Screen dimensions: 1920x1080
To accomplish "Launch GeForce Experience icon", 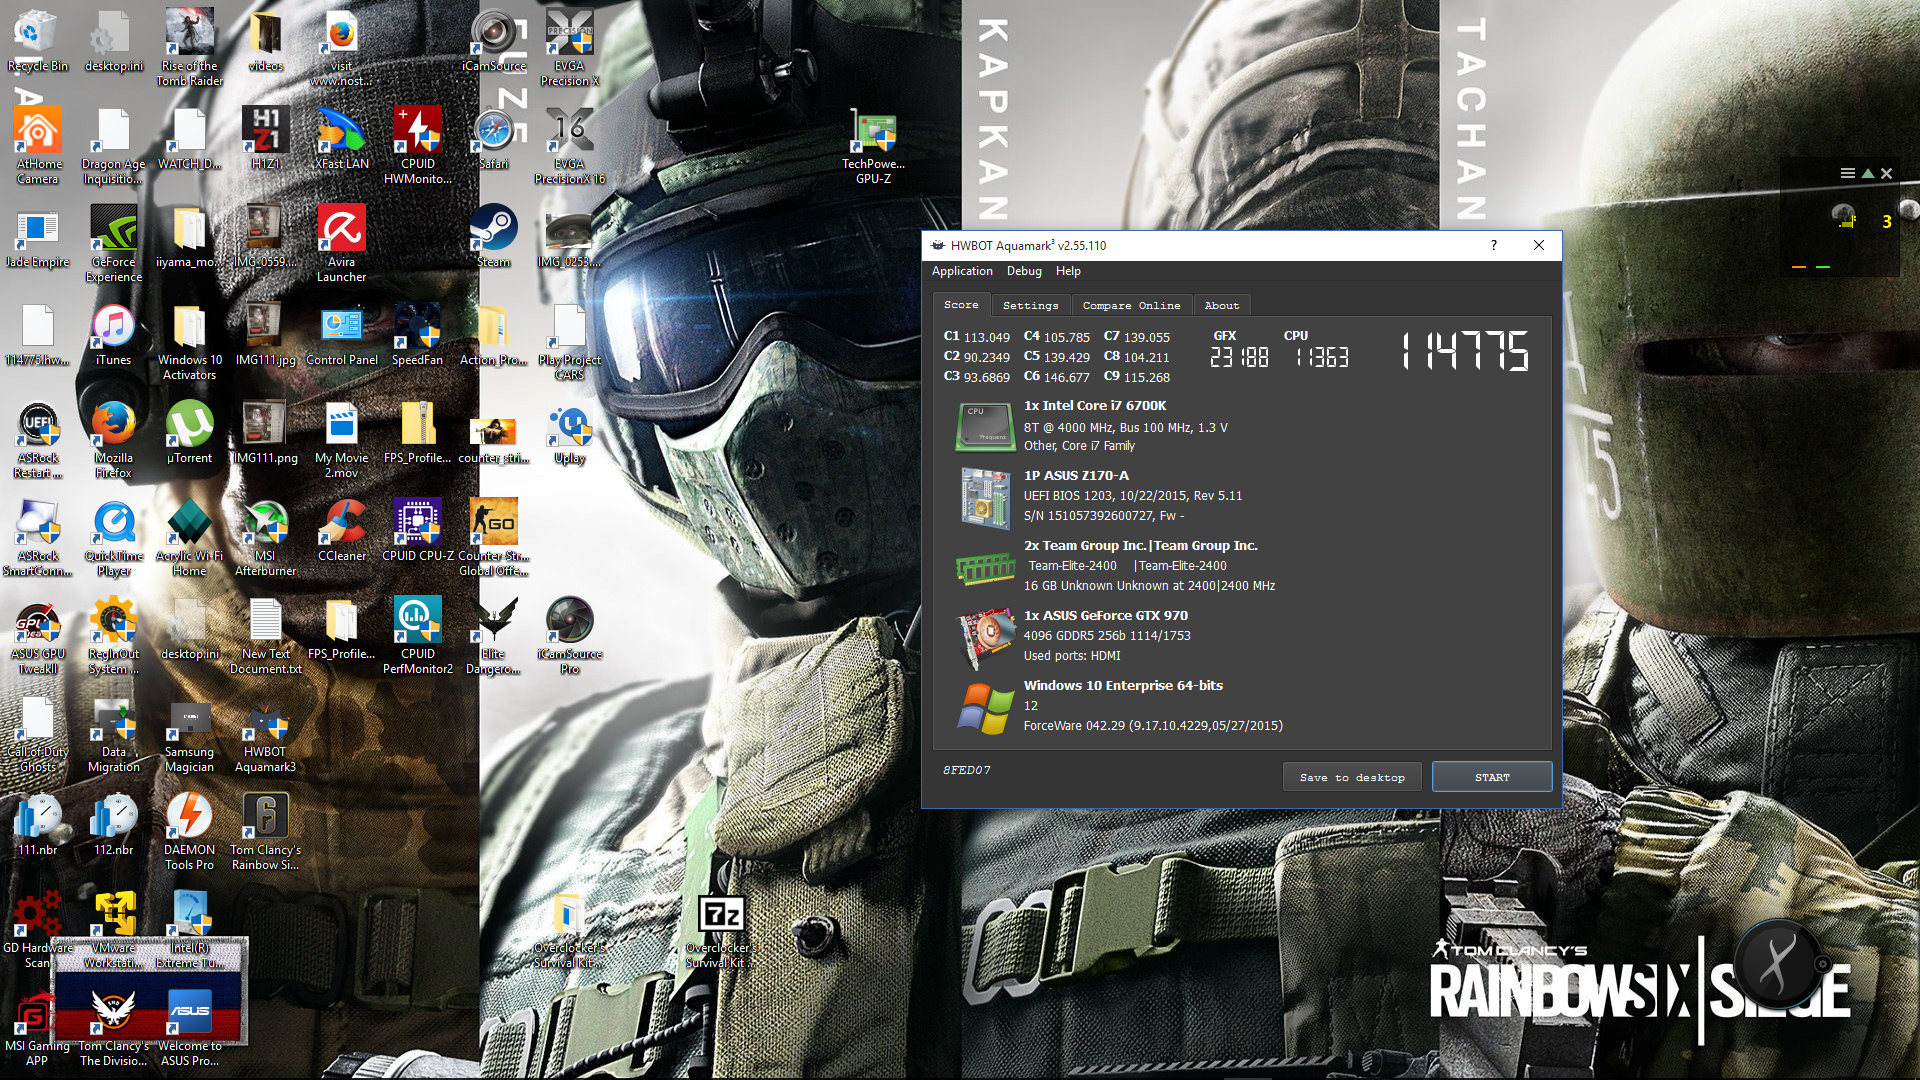I will pos(114,244).
